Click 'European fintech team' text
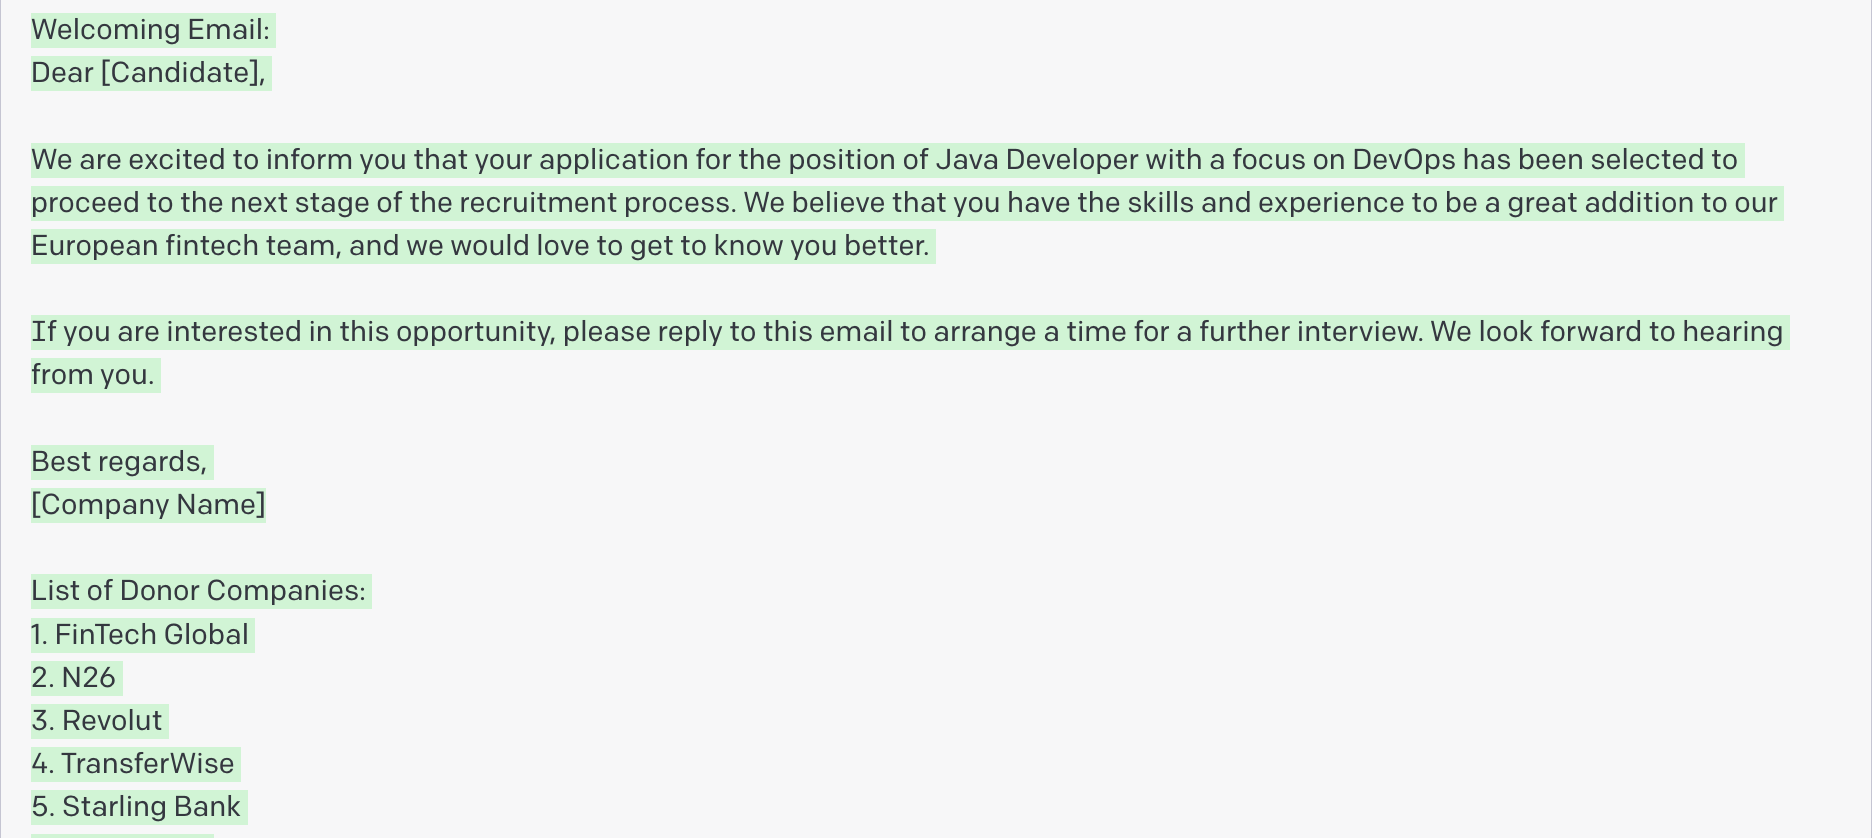Image resolution: width=1872 pixels, height=838 pixels. [183, 246]
